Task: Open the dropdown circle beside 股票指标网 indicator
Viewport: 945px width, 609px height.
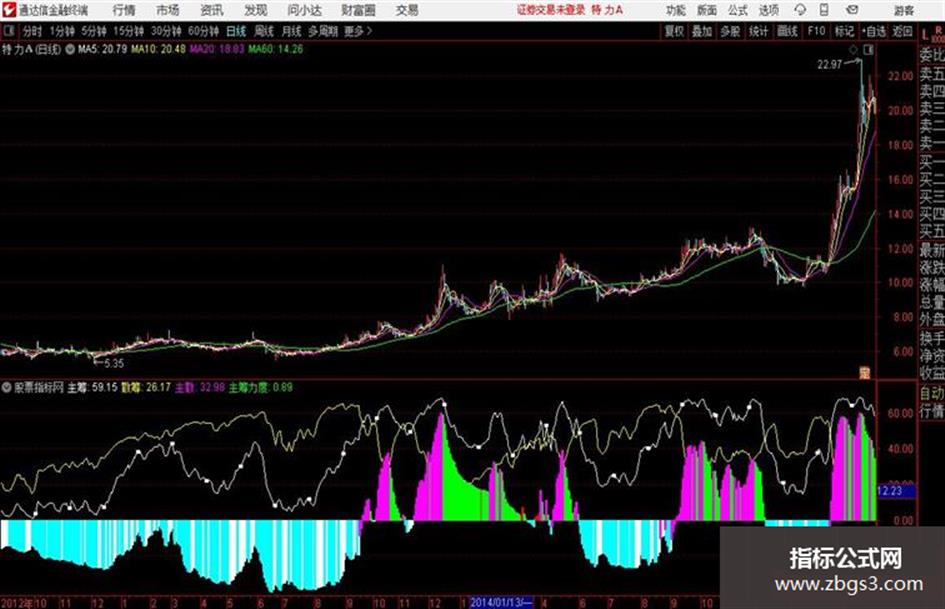Action: 7,387
